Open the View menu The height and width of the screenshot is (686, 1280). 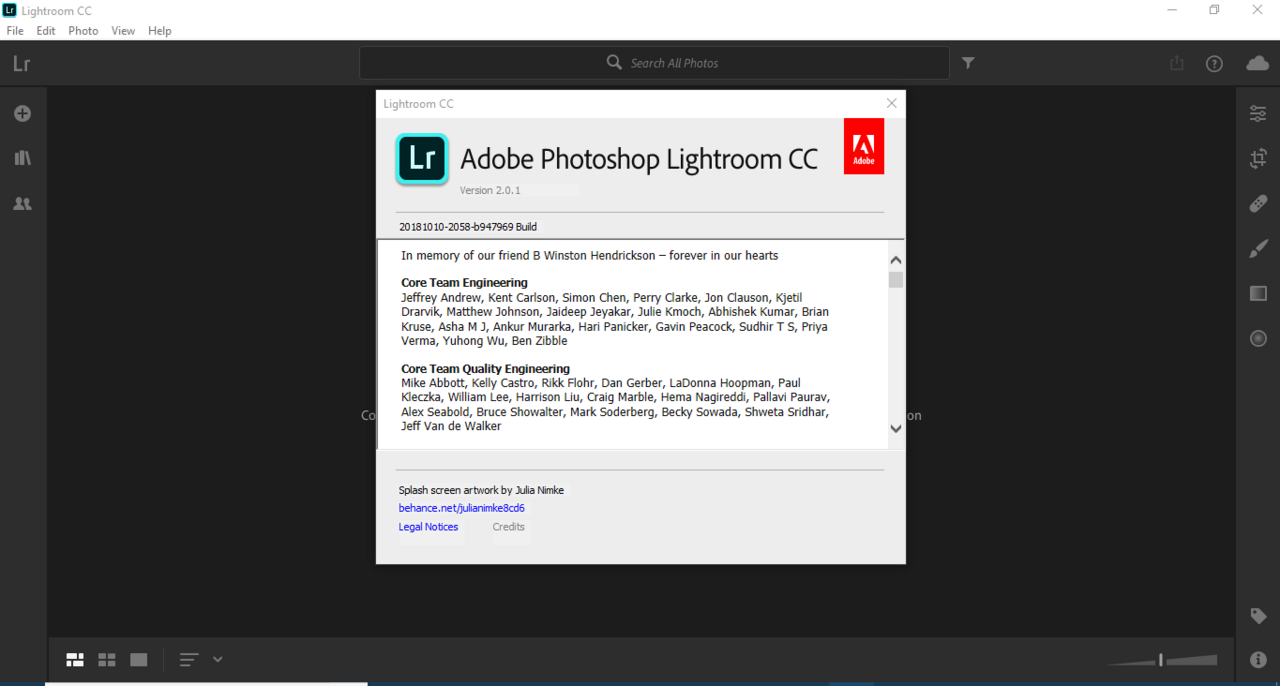click(123, 31)
